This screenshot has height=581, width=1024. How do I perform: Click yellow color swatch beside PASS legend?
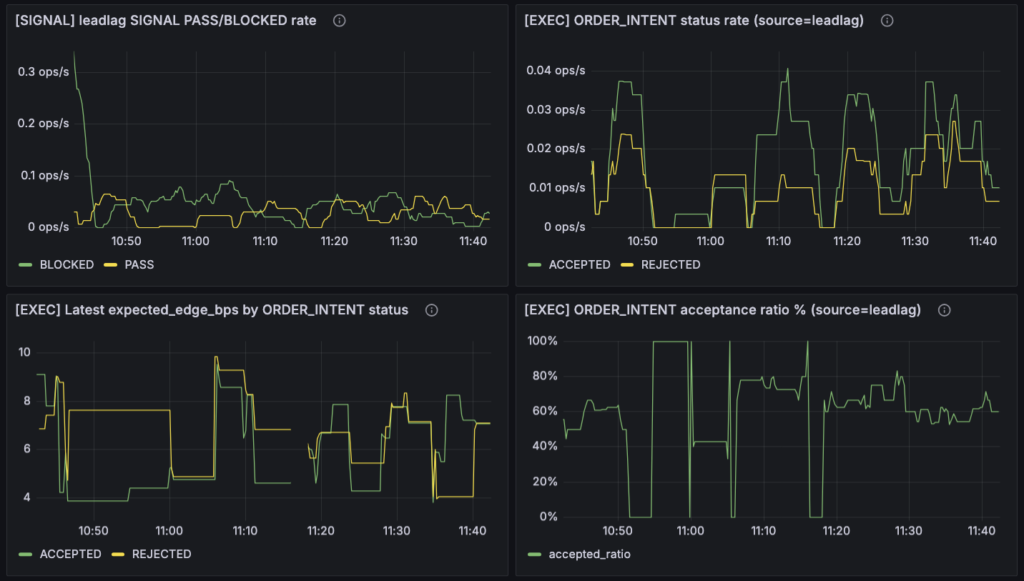pyautogui.click(x=110, y=265)
